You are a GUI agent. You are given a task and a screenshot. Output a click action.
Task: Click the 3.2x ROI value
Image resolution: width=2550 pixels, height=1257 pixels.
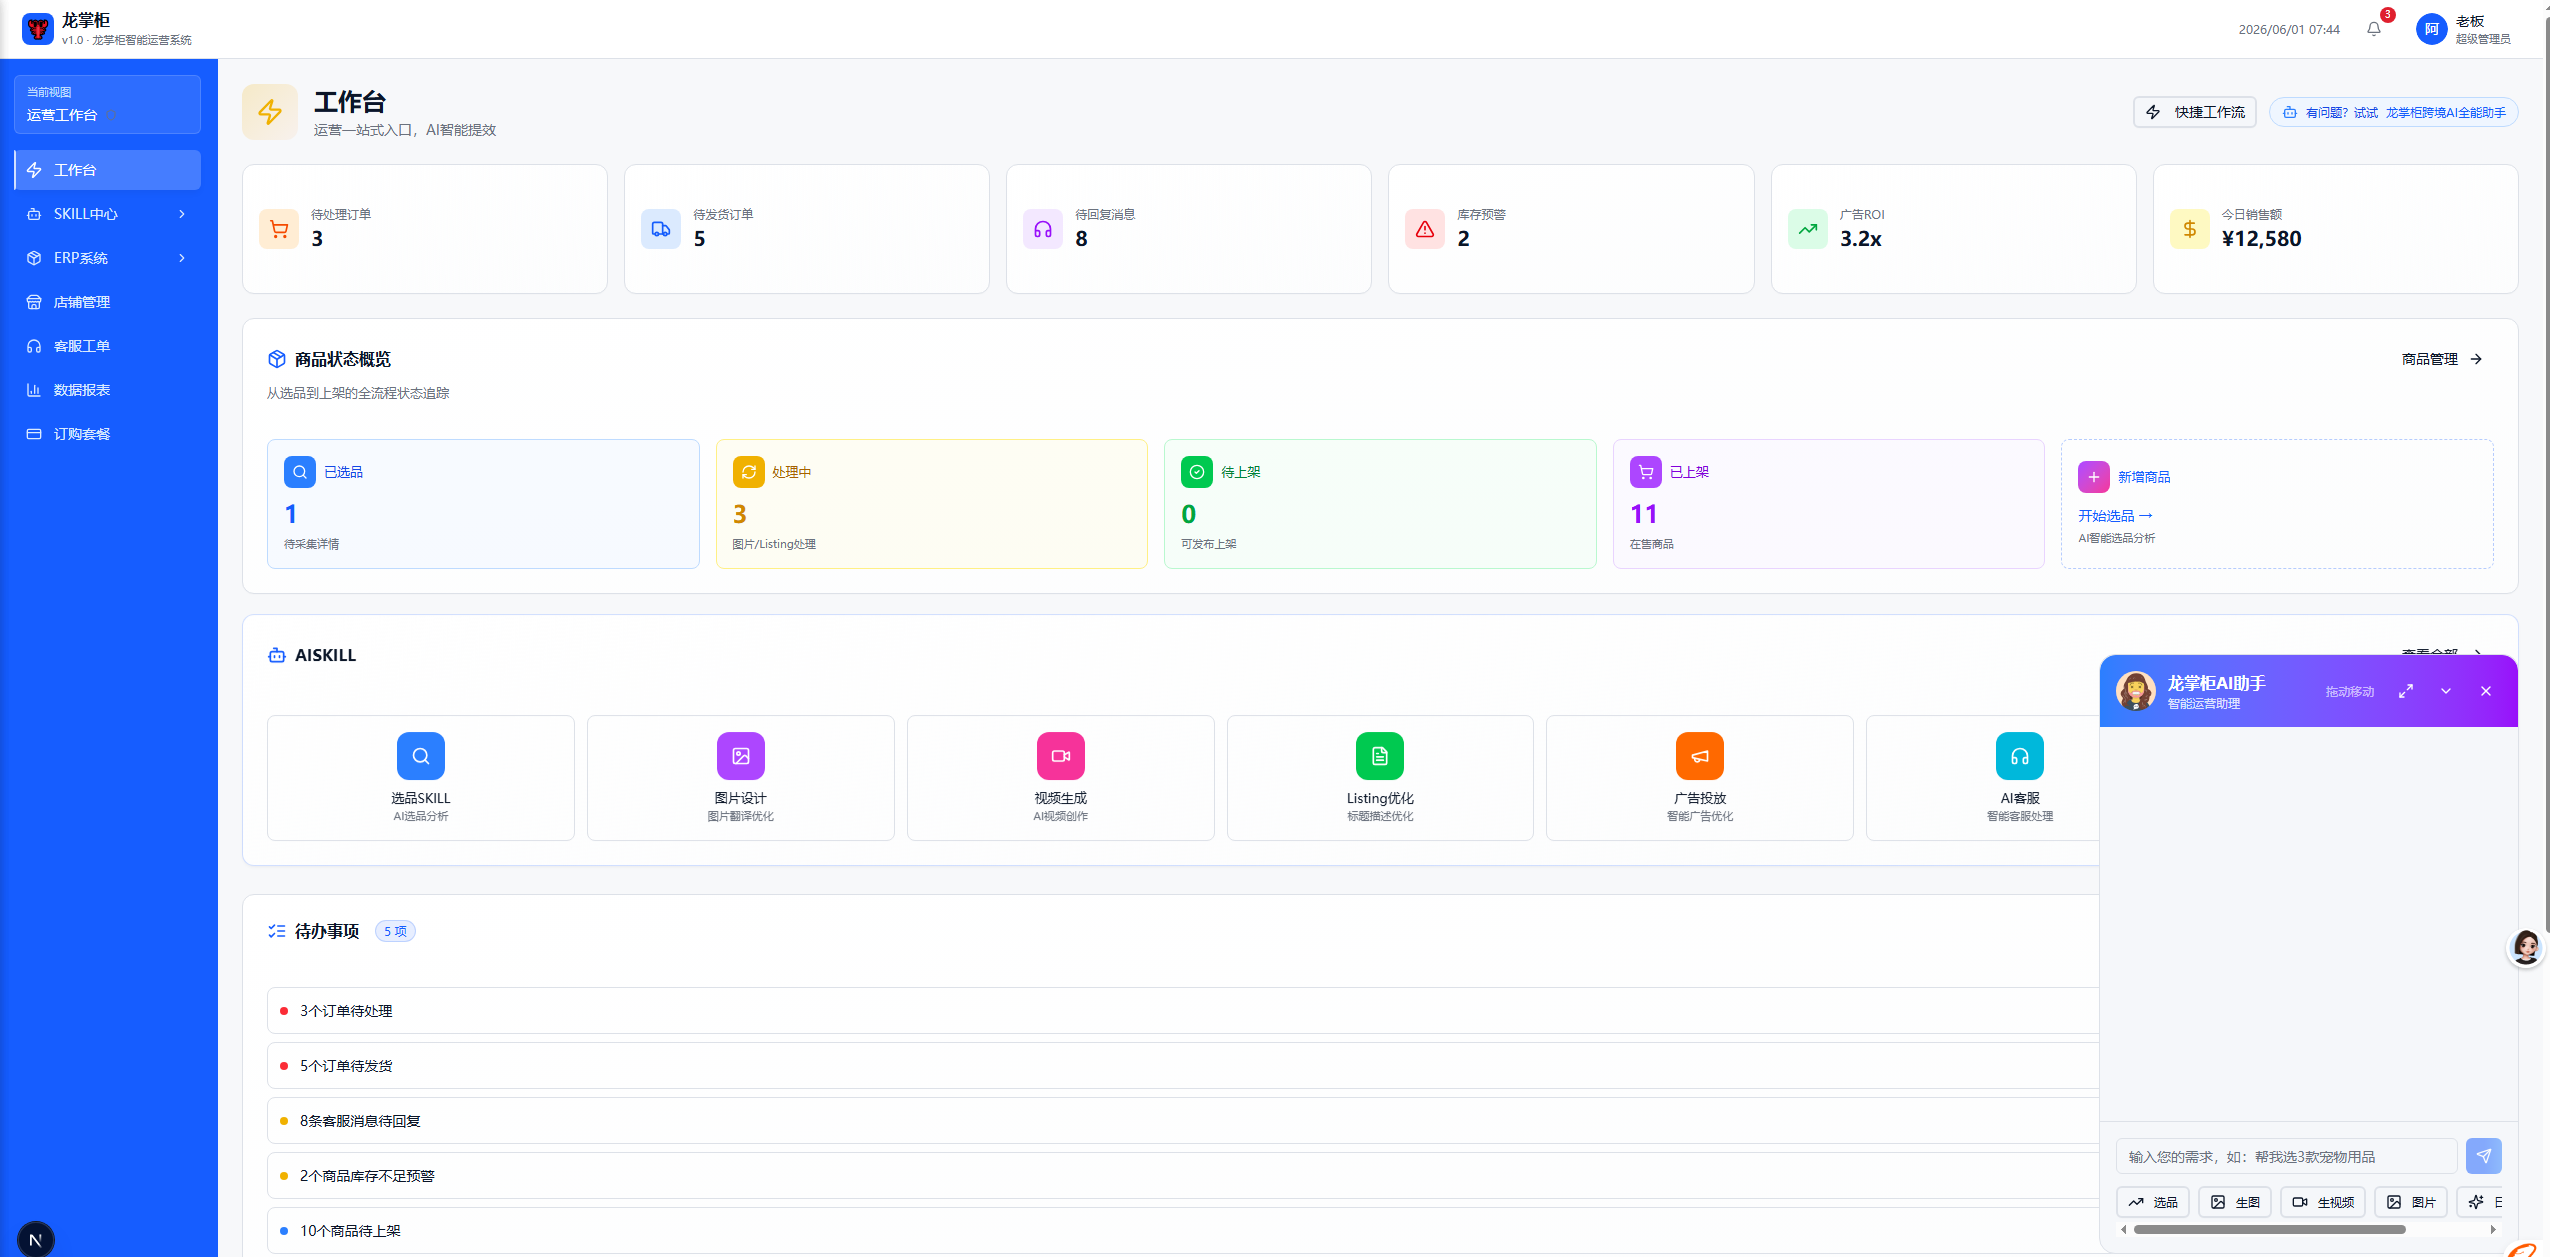click(x=1860, y=239)
